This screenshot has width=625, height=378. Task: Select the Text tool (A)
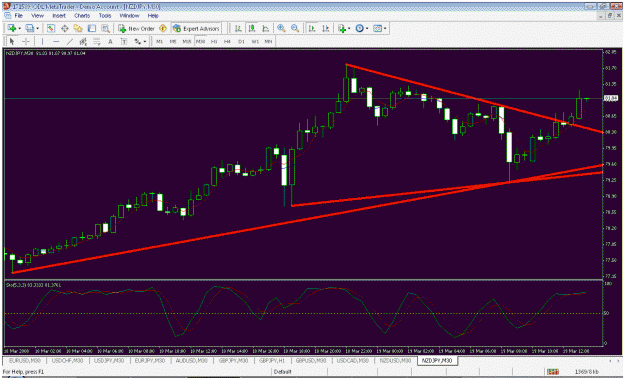coord(110,41)
